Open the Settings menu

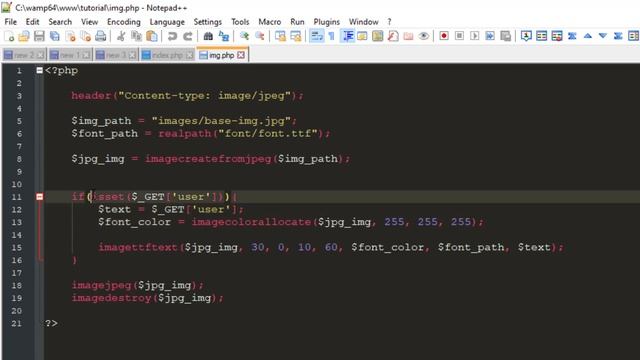point(207,22)
